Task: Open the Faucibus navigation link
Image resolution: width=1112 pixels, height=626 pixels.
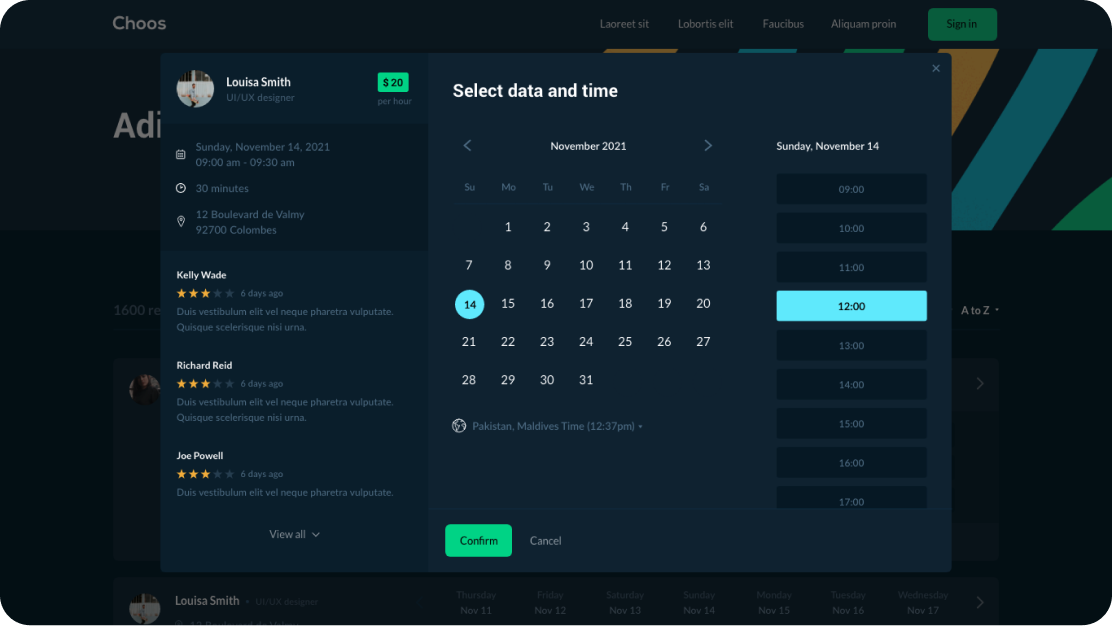Action: point(782,24)
